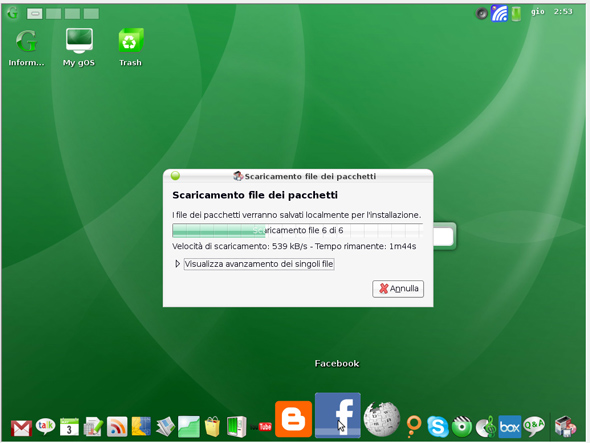Click the green button in the dialog title bar
This screenshot has height=443, width=590.
pos(175,175)
